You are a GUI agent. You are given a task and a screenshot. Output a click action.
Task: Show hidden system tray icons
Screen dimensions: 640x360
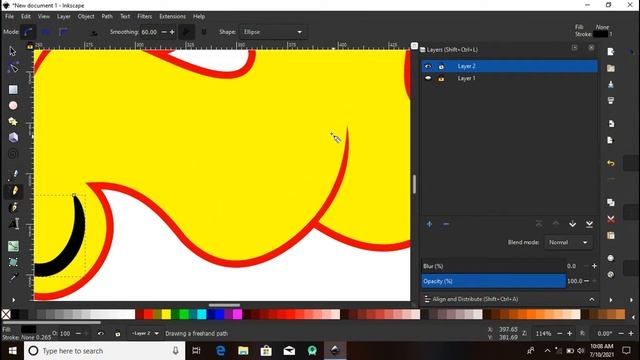pos(547,351)
